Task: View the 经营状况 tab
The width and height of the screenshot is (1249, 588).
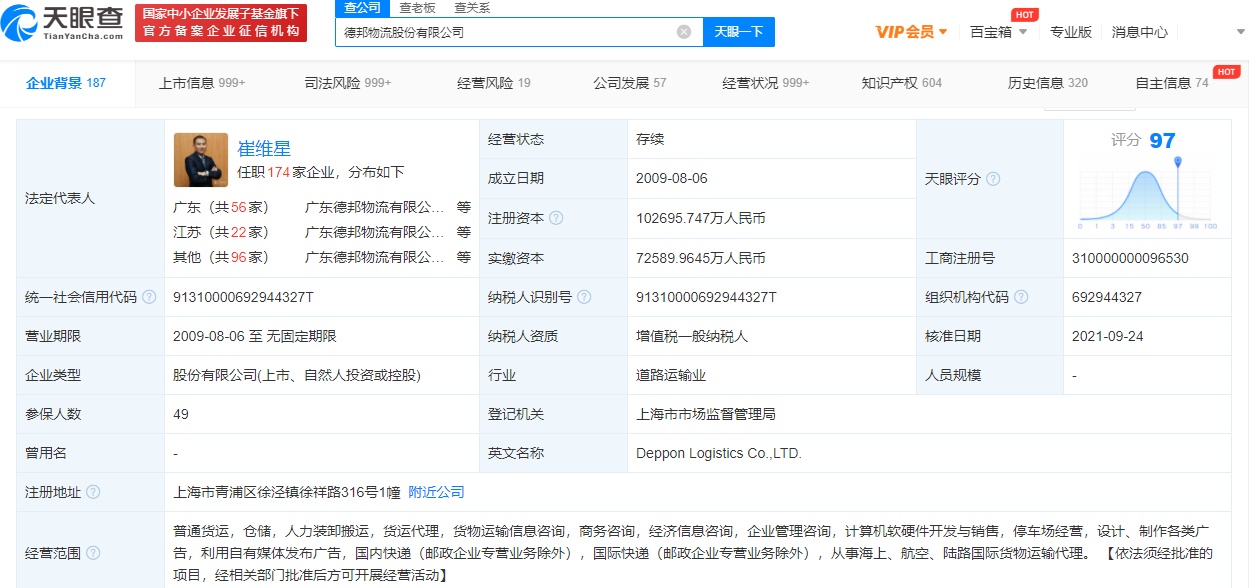Action: [766, 83]
